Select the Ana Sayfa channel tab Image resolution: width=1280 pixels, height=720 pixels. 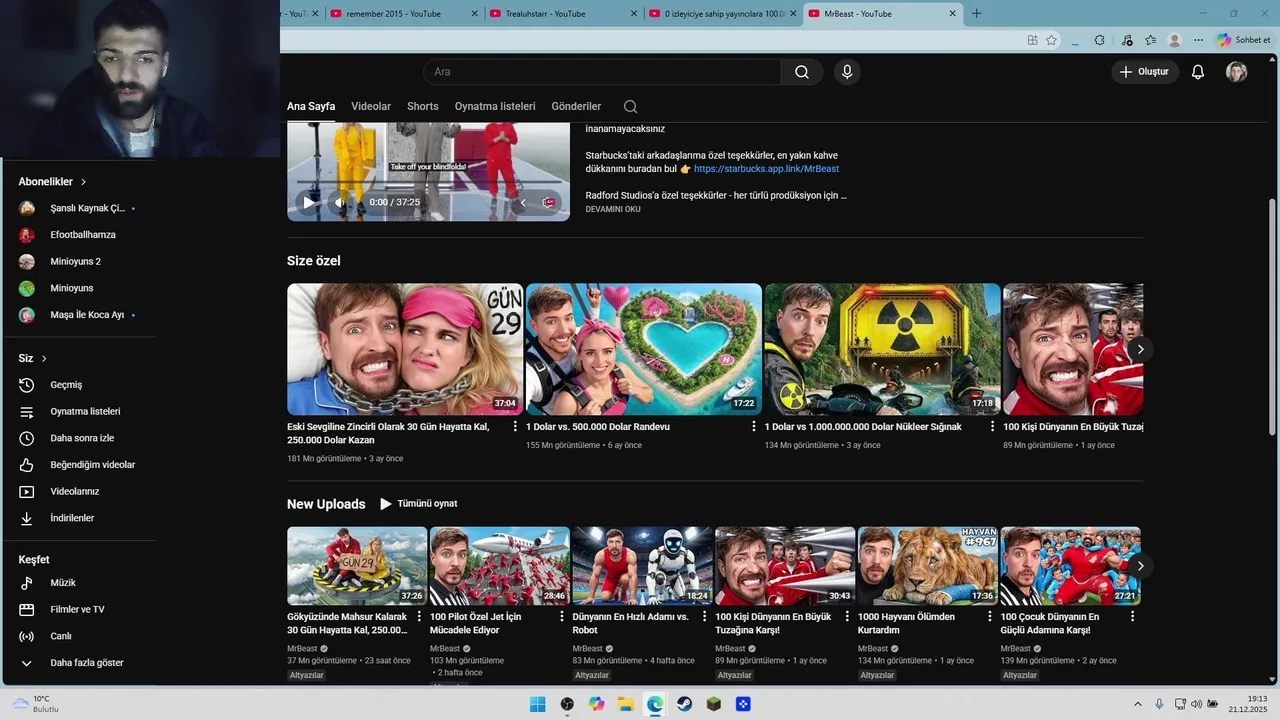click(x=311, y=106)
